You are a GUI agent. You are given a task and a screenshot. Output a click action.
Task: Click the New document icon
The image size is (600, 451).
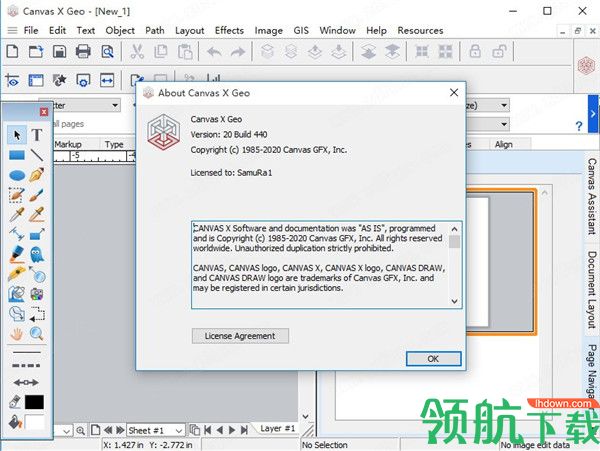click(12, 51)
